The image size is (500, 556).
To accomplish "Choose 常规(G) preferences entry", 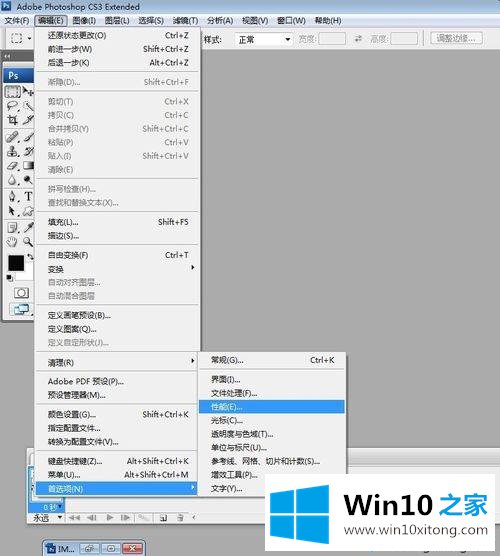I will [x=272, y=360].
